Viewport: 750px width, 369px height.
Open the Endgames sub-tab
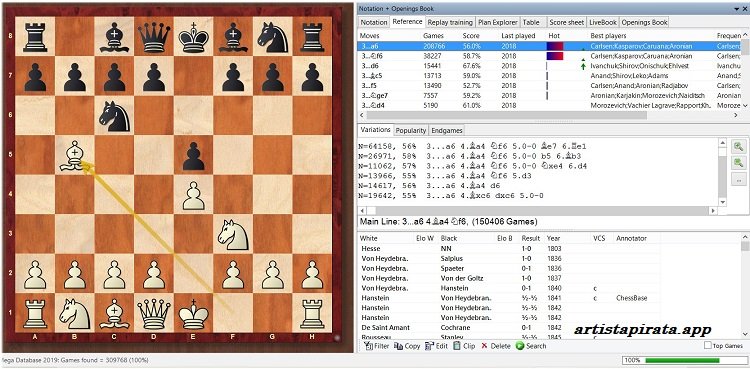click(x=446, y=130)
